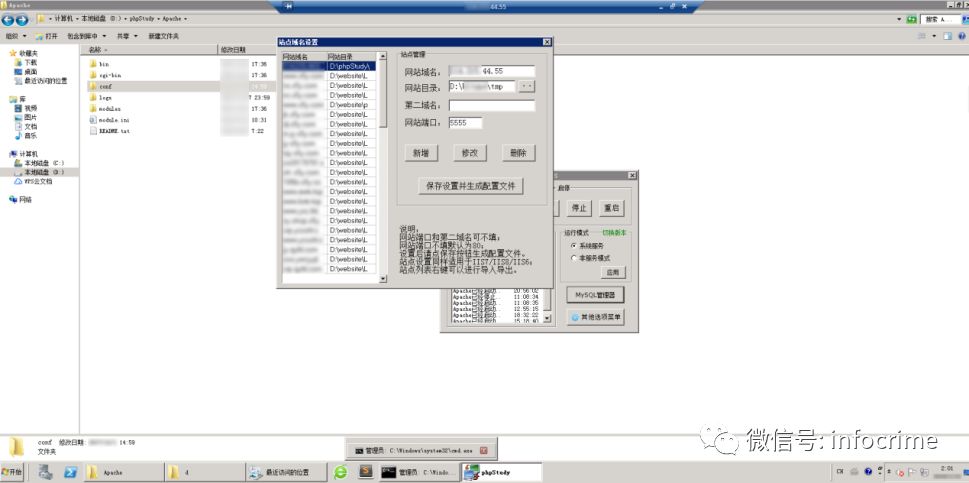This screenshot has height=483, width=969.
Task: Switch to cmd 管理员 taskbar item
Action: tap(420, 472)
